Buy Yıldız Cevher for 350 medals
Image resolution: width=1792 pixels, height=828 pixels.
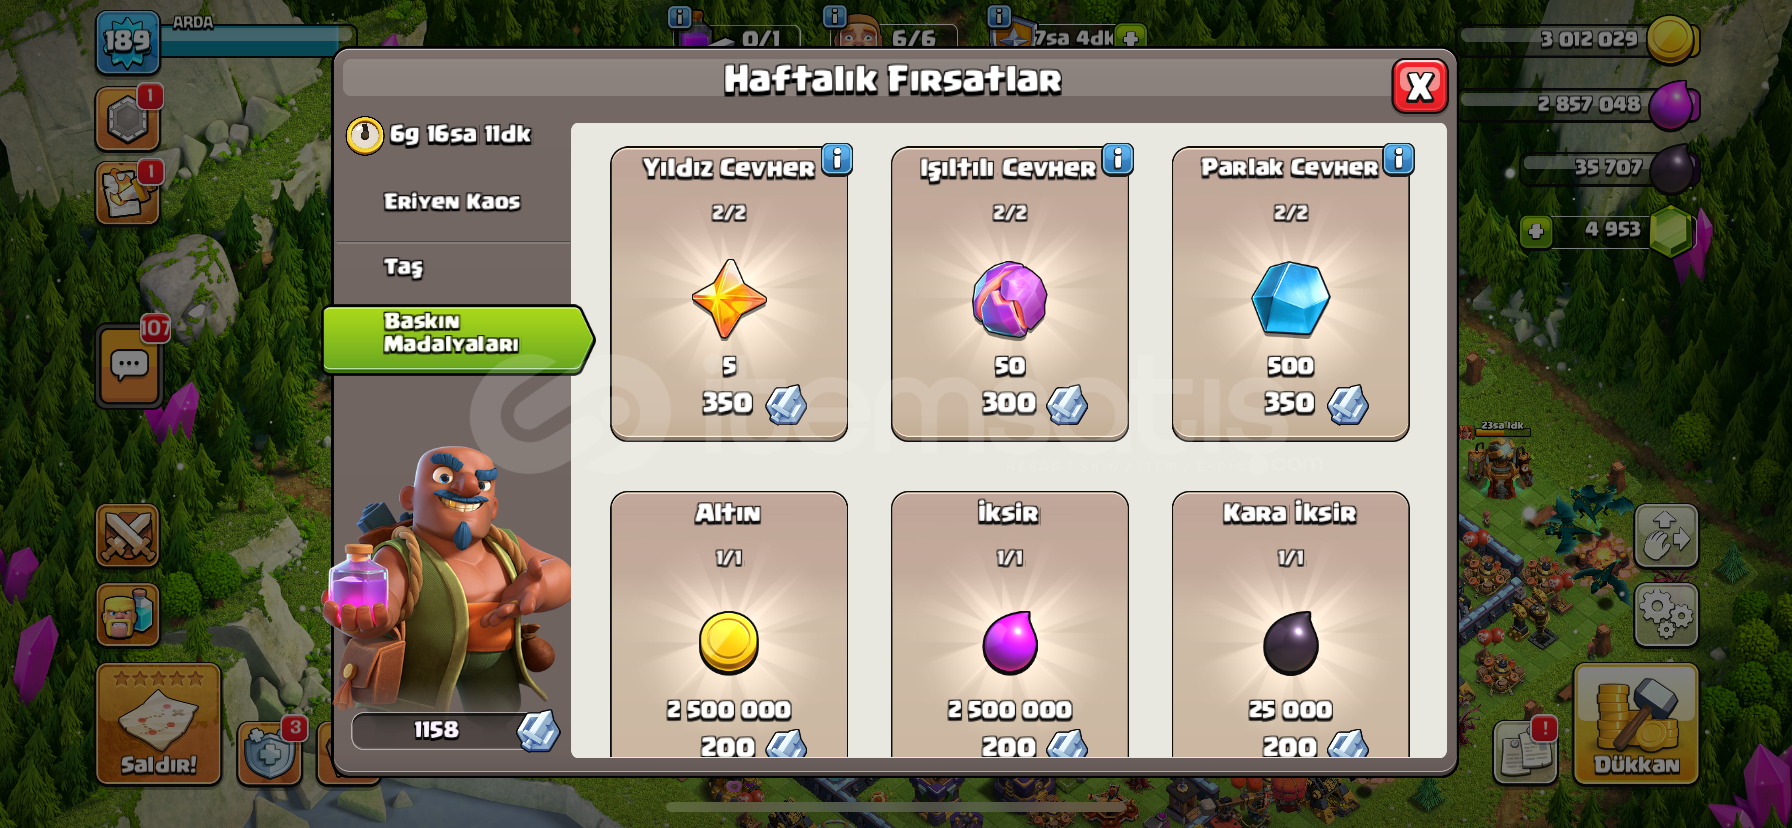tap(729, 294)
